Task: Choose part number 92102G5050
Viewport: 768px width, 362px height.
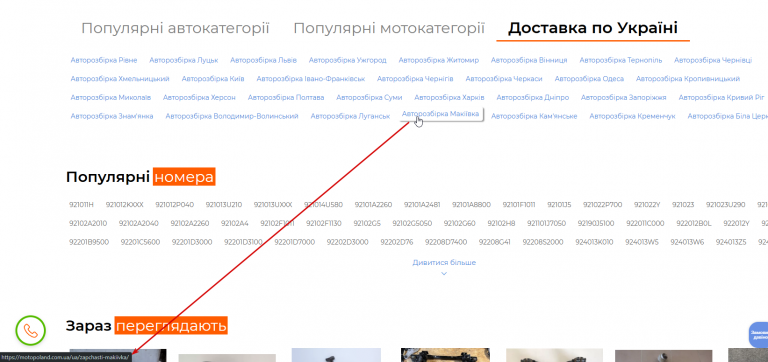Action: pos(412,223)
